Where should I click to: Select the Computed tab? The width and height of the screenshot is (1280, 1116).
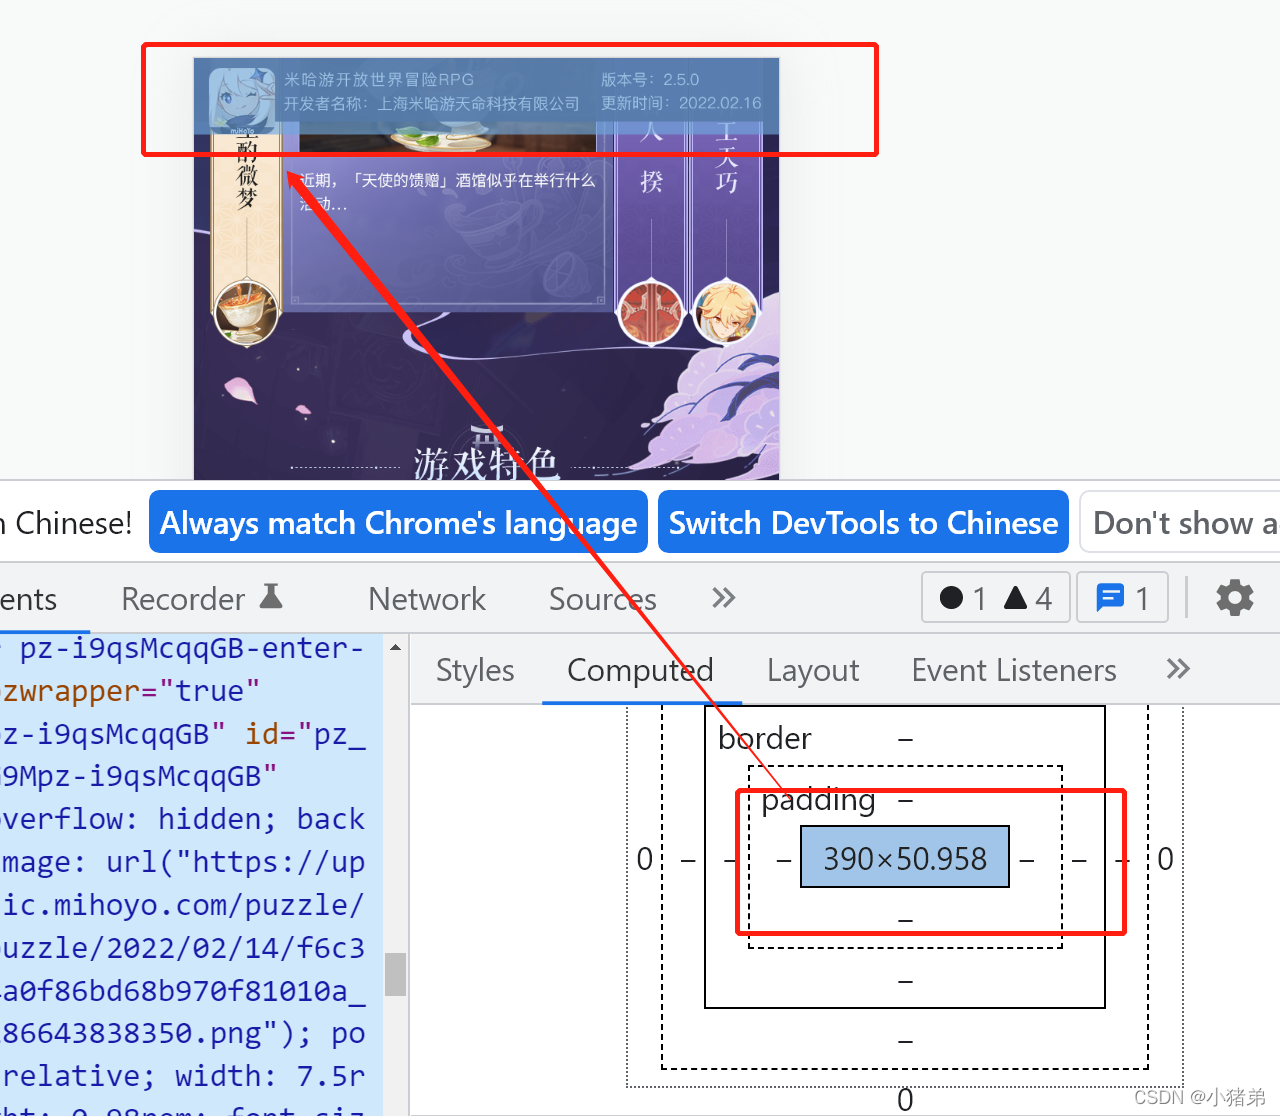click(x=640, y=670)
